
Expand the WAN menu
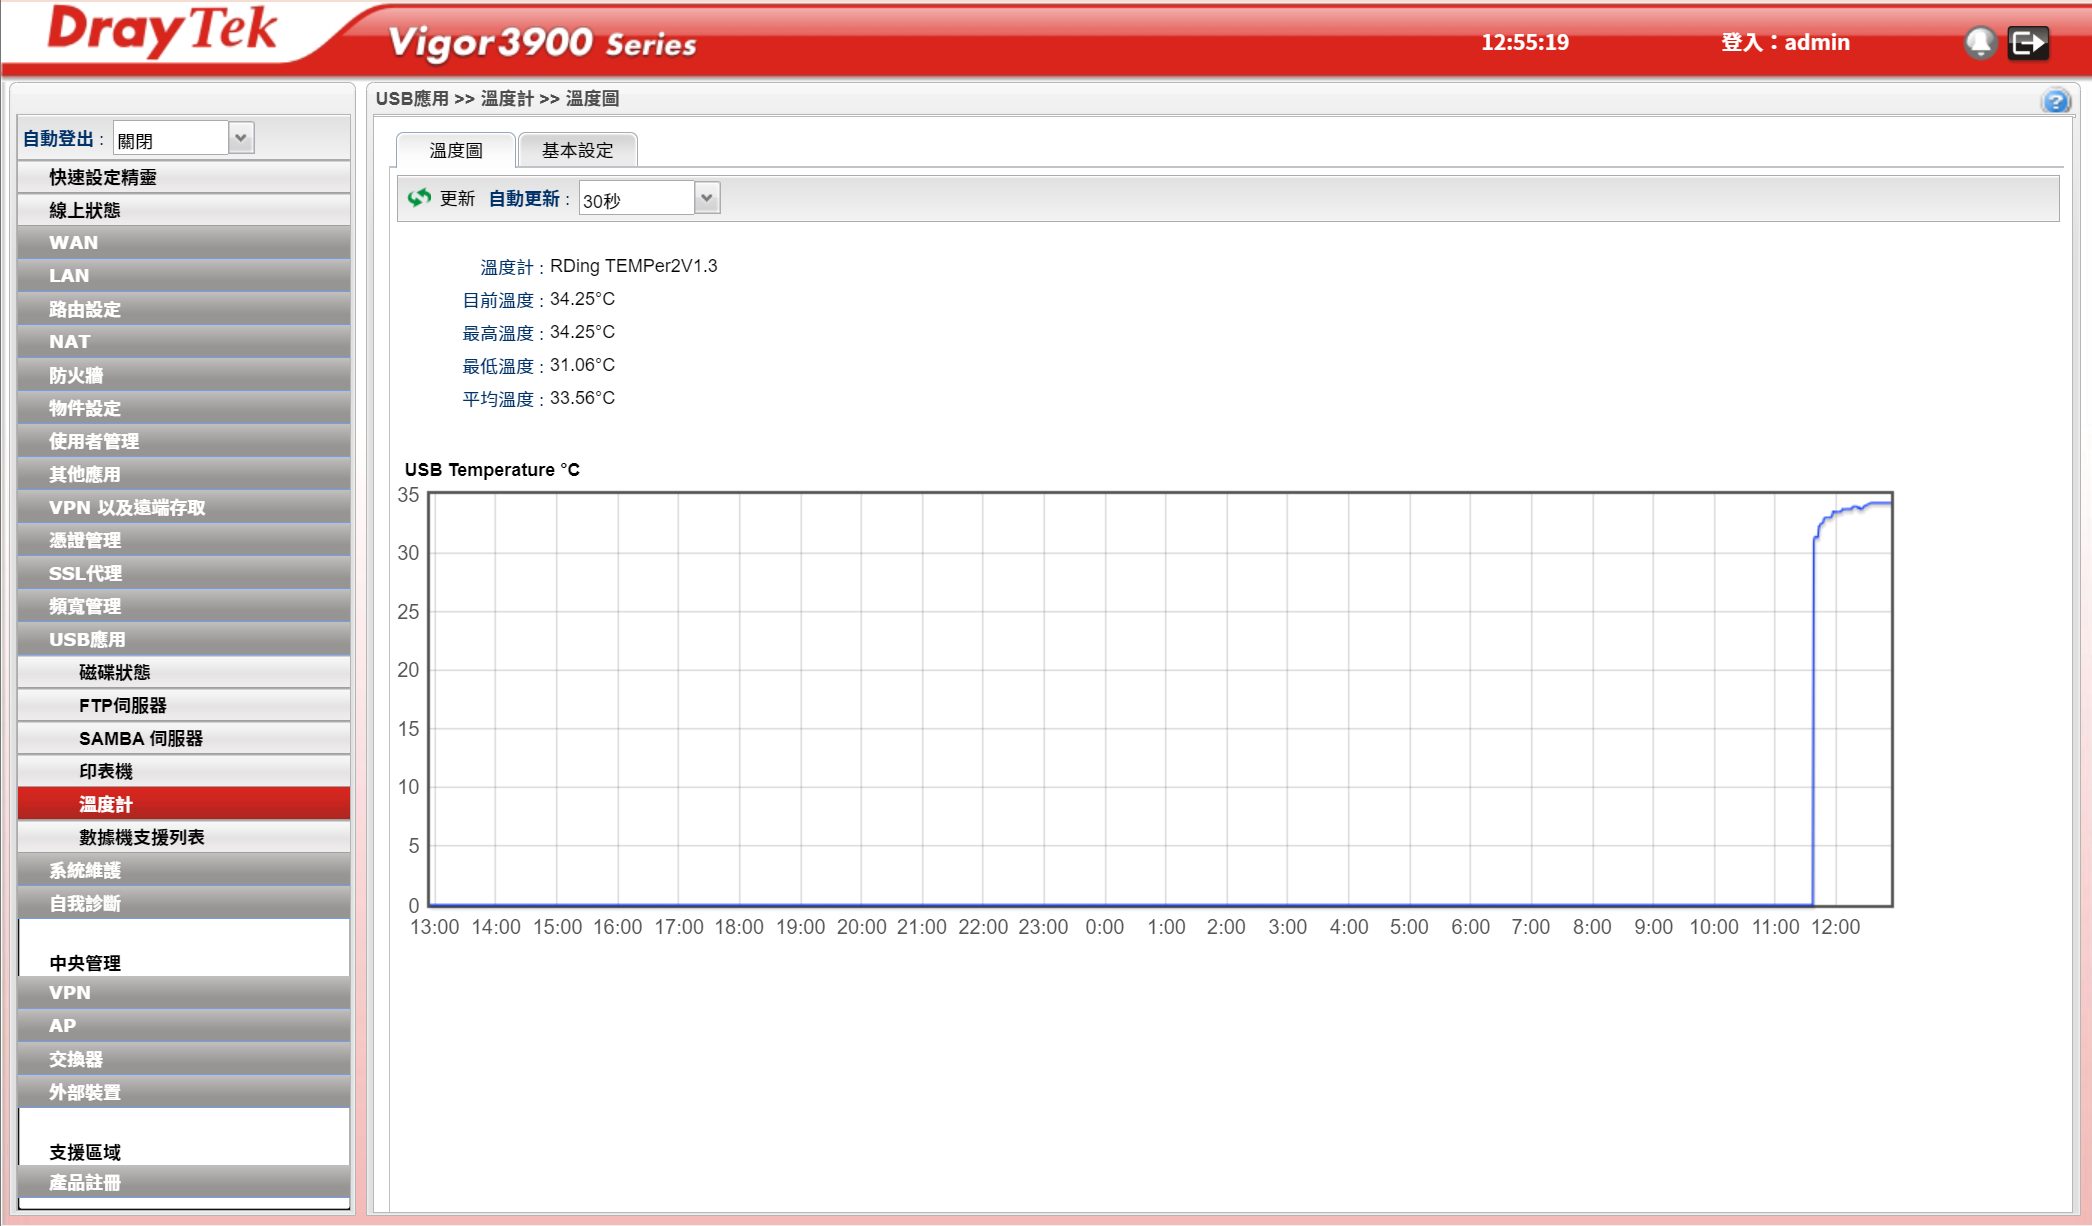(184, 243)
